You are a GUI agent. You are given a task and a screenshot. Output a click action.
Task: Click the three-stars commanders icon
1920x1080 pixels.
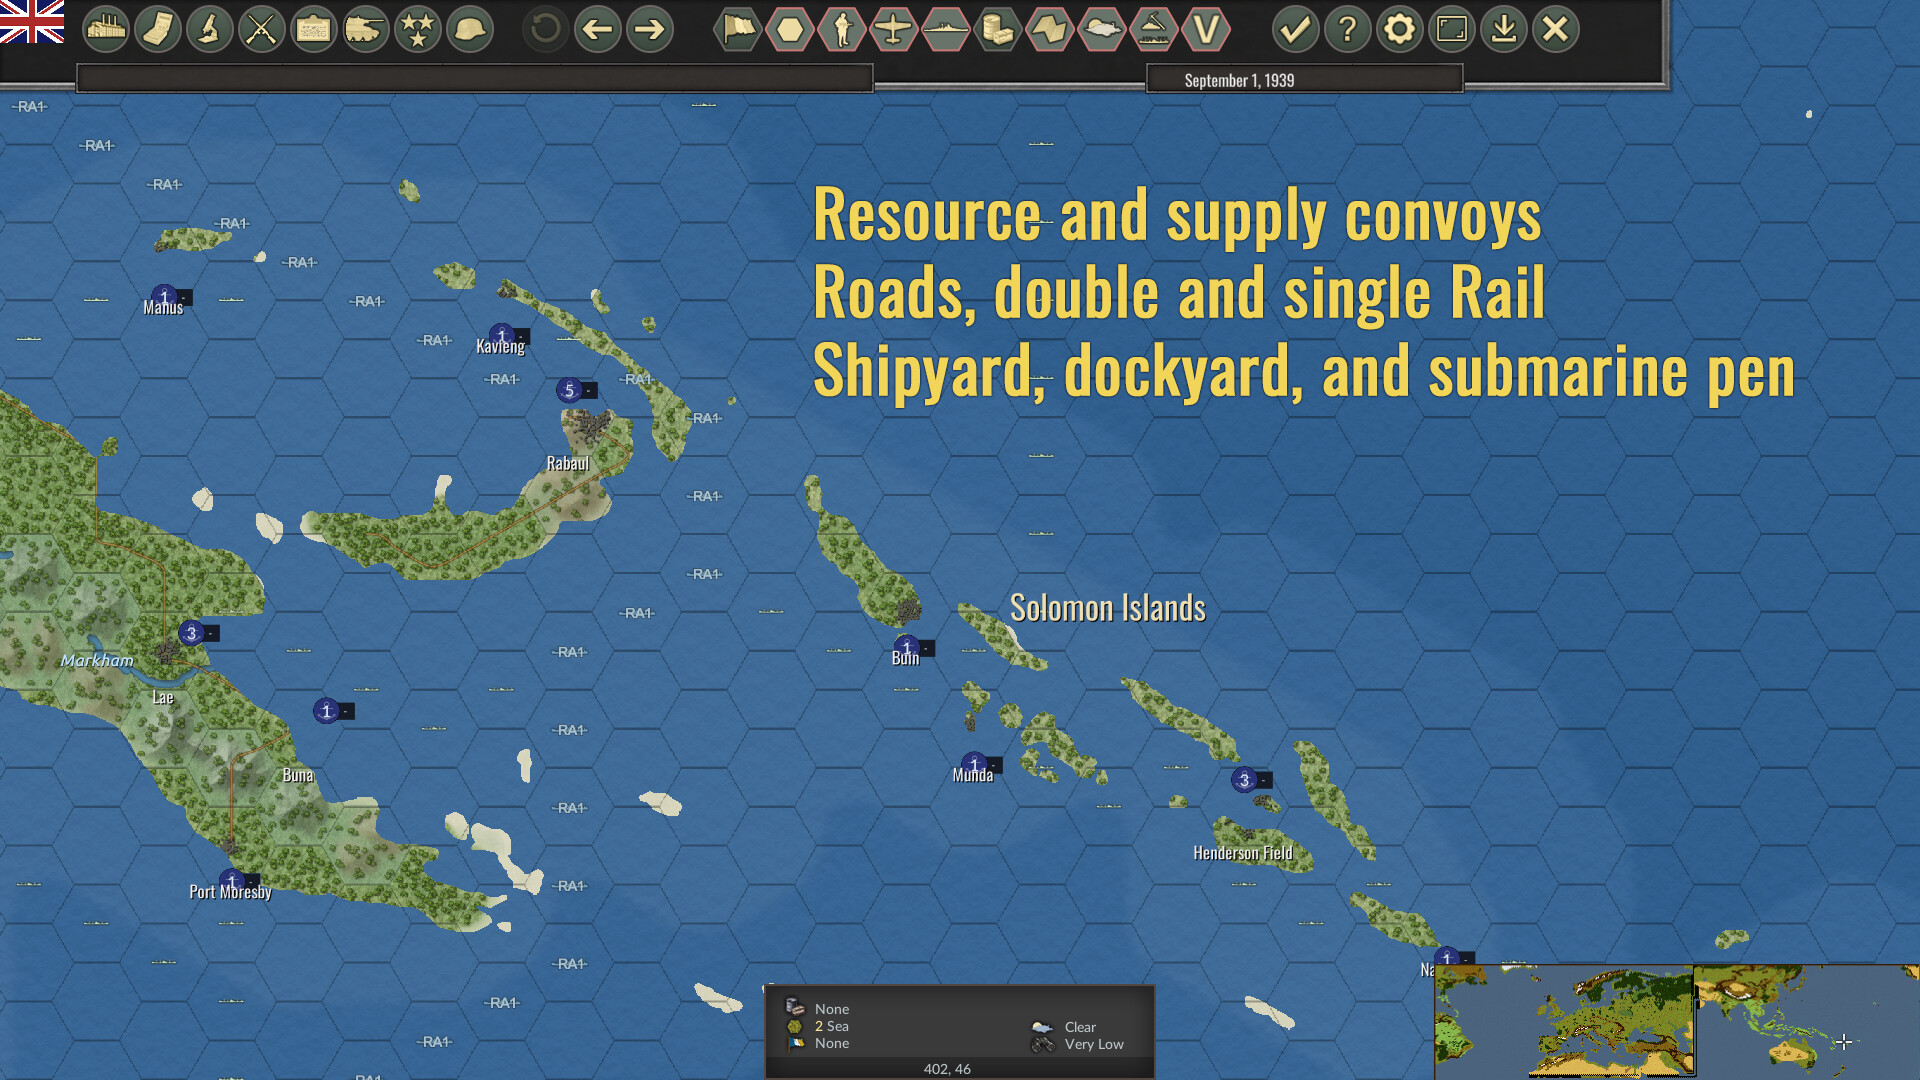418,30
